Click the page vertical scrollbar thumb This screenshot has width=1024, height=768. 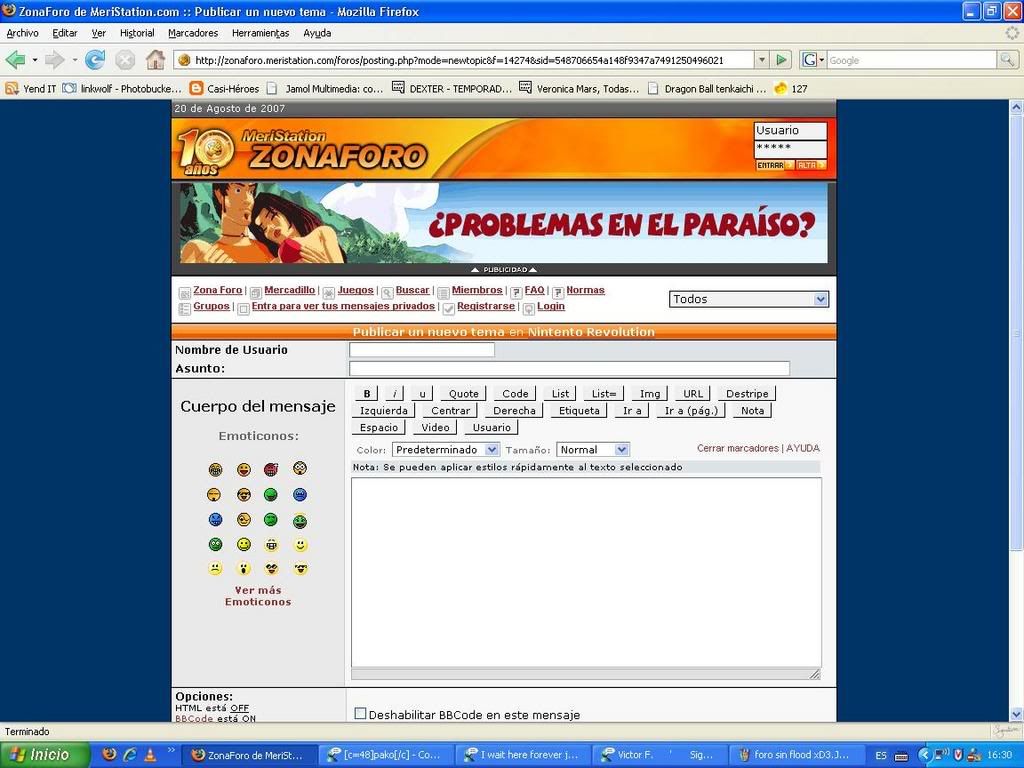(x=1016, y=330)
